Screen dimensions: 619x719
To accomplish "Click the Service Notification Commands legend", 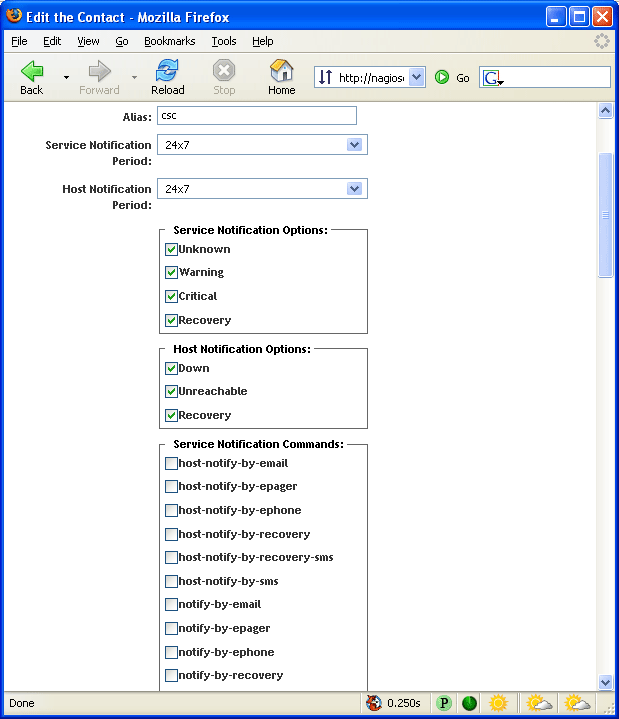I will tap(259, 444).
